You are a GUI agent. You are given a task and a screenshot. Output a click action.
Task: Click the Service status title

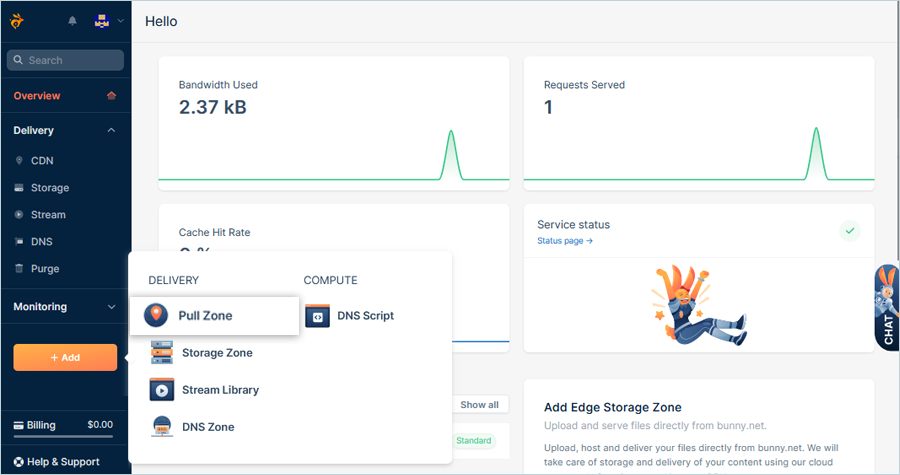point(573,225)
